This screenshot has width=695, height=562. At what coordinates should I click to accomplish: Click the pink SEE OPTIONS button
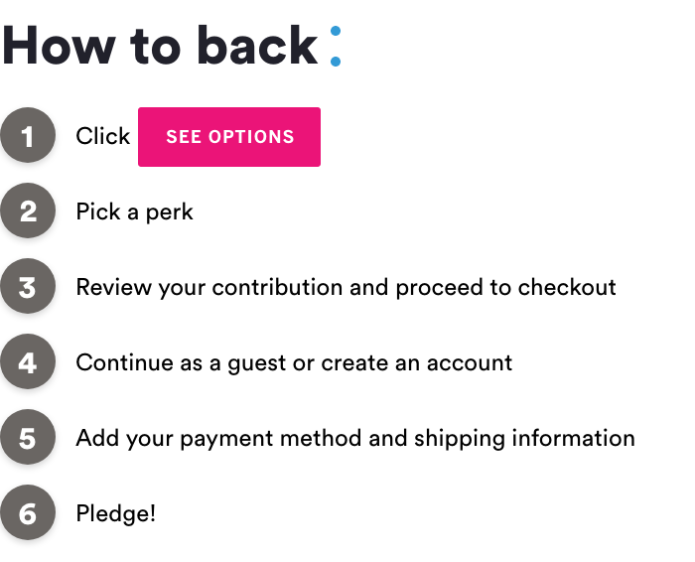(229, 137)
